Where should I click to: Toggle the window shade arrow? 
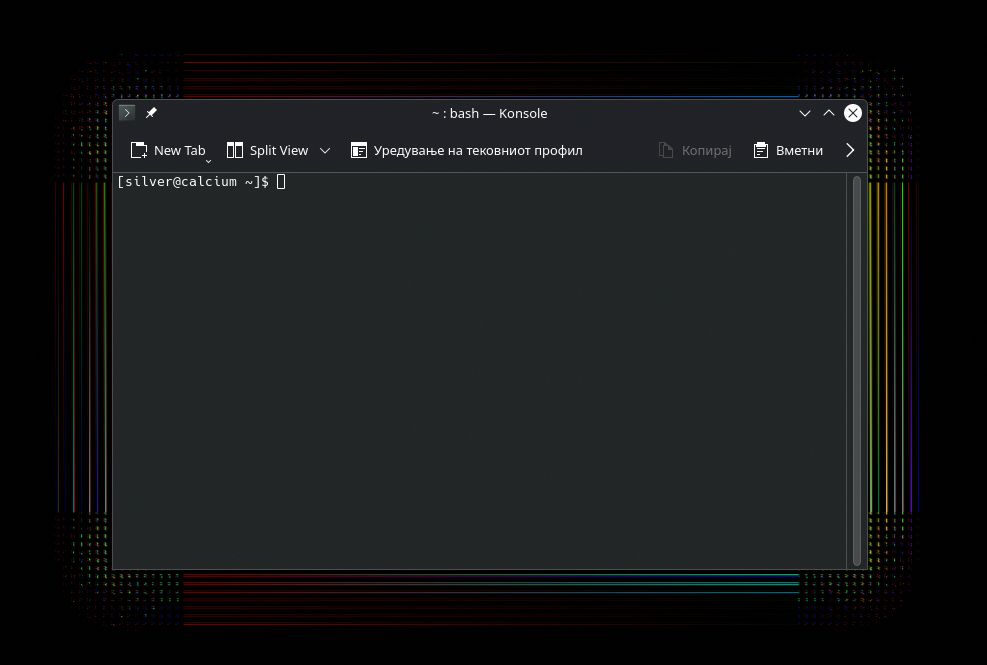(829, 113)
